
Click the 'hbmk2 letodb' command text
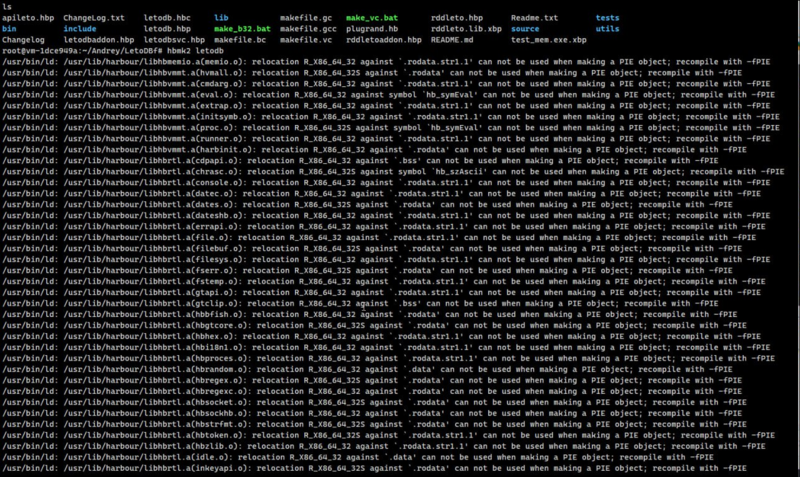pos(195,51)
